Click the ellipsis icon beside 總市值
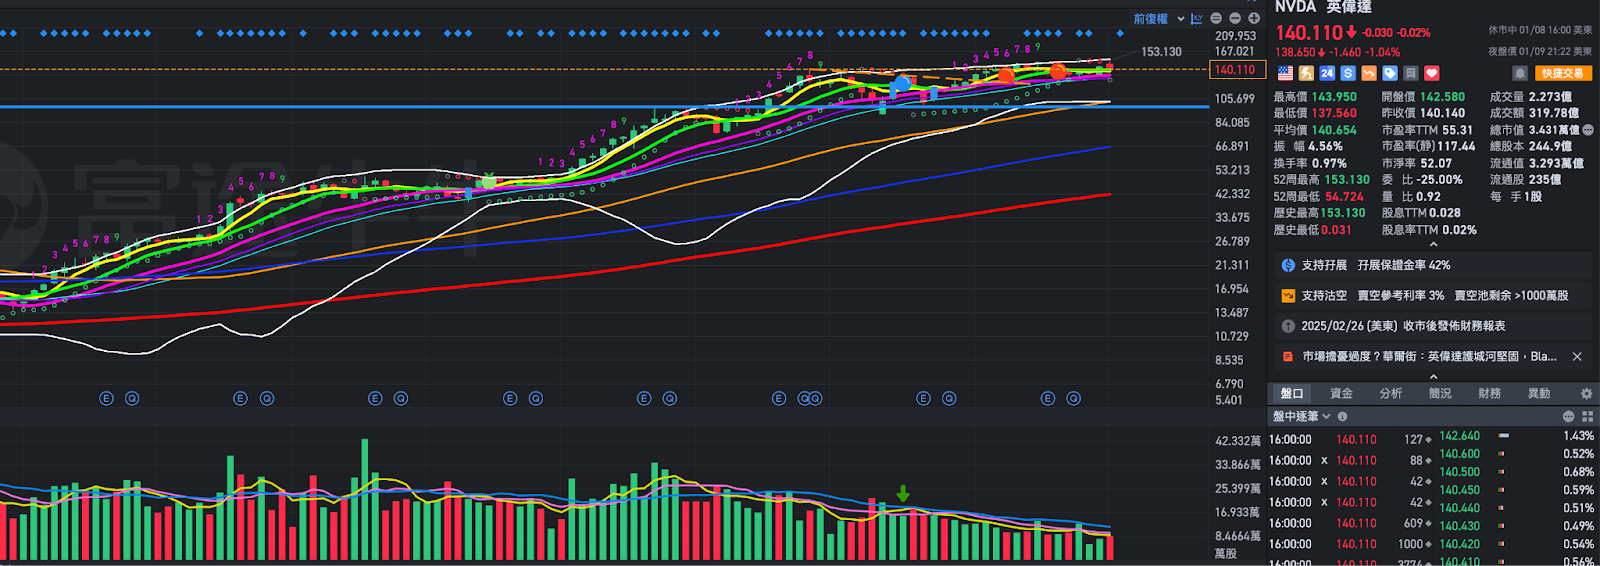The height and width of the screenshot is (566, 1600). [x=1588, y=130]
